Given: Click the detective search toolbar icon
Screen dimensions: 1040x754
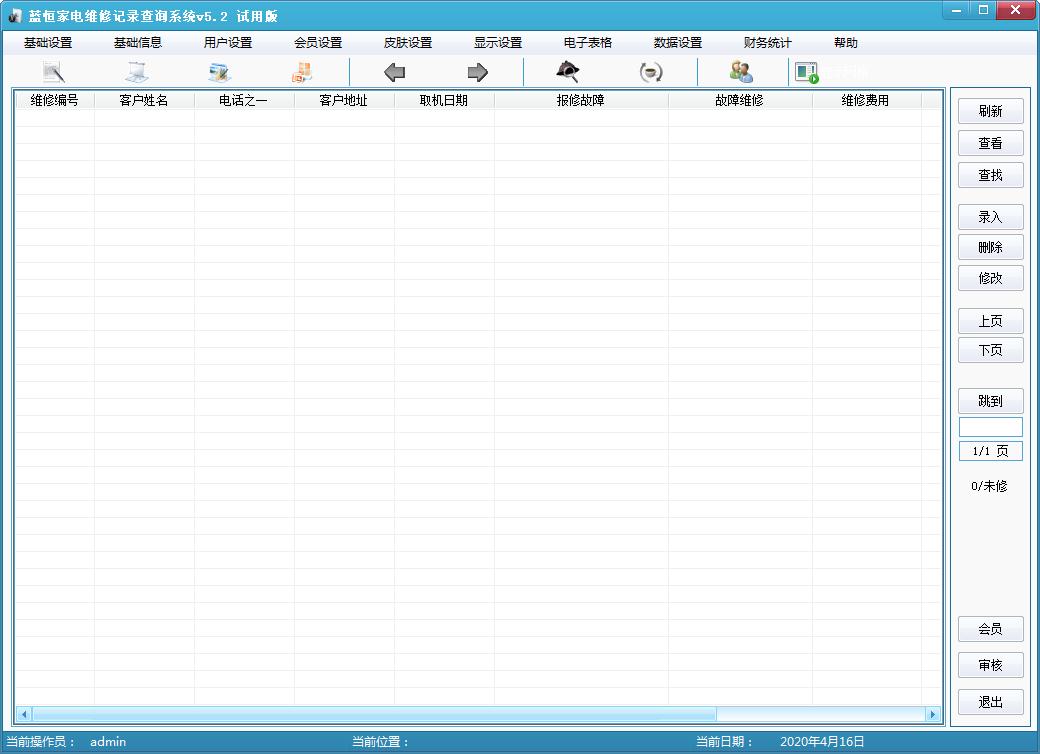Looking at the screenshot, I should (568, 72).
